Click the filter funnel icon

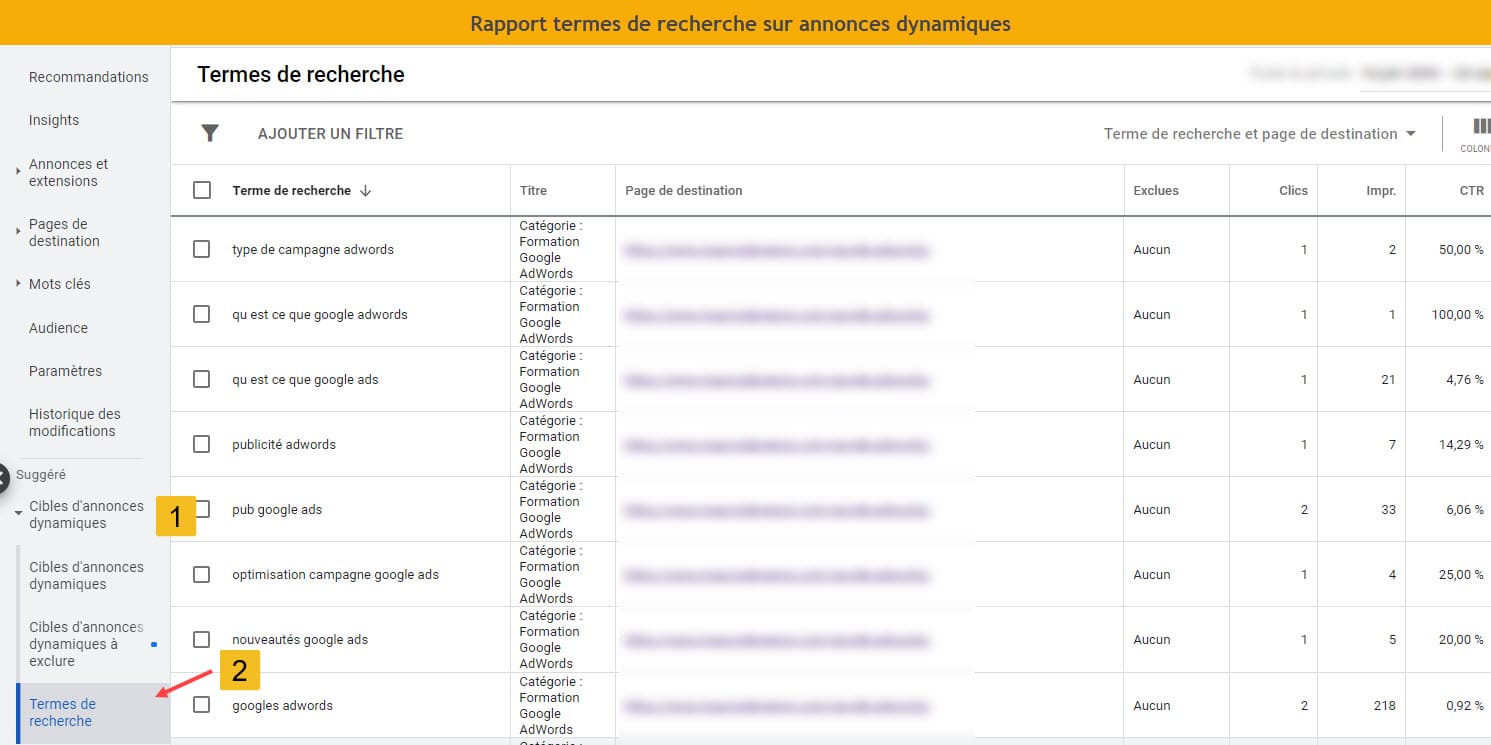coord(209,133)
